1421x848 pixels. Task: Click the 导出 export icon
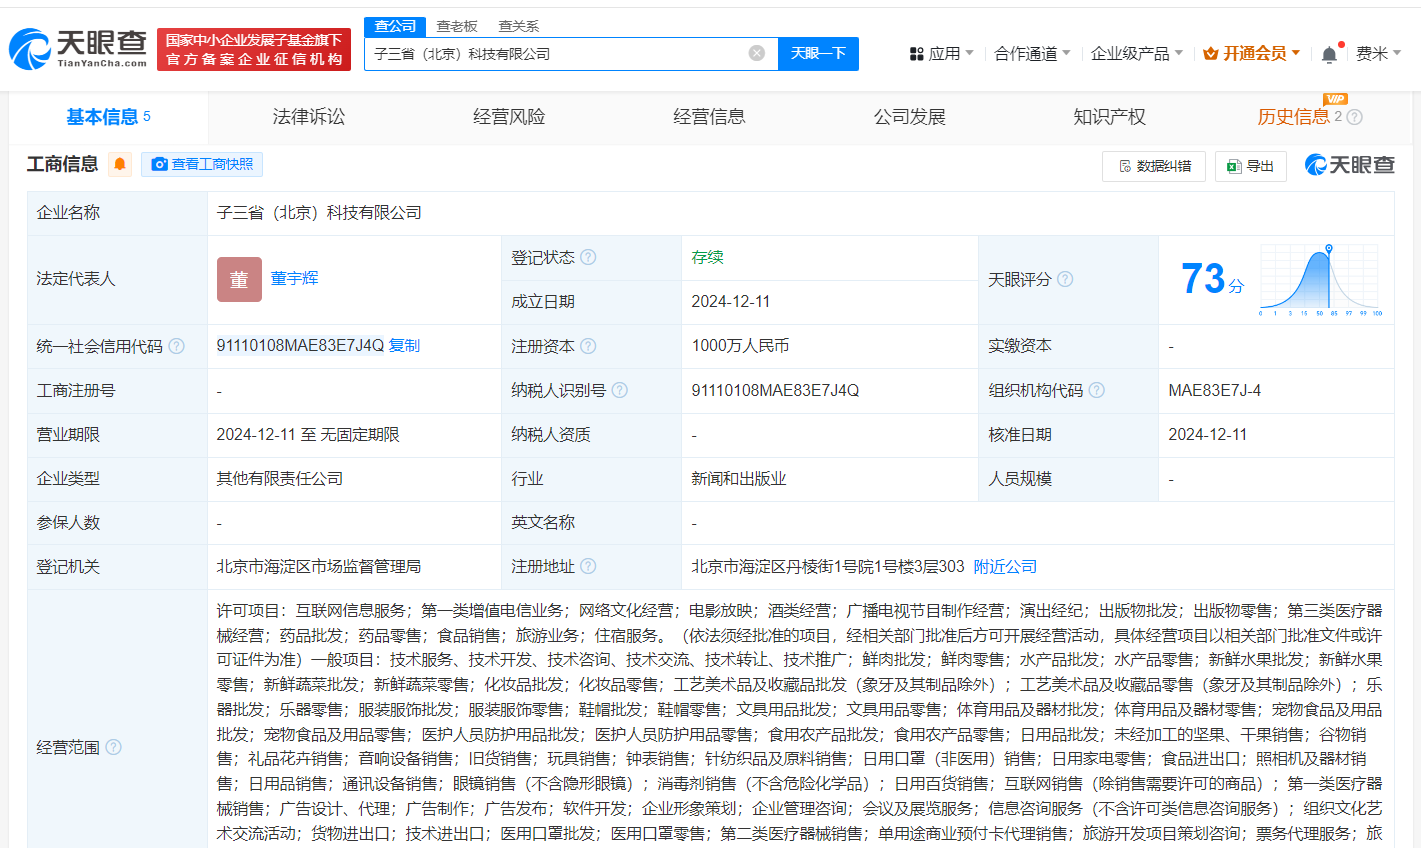point(1234,166)
